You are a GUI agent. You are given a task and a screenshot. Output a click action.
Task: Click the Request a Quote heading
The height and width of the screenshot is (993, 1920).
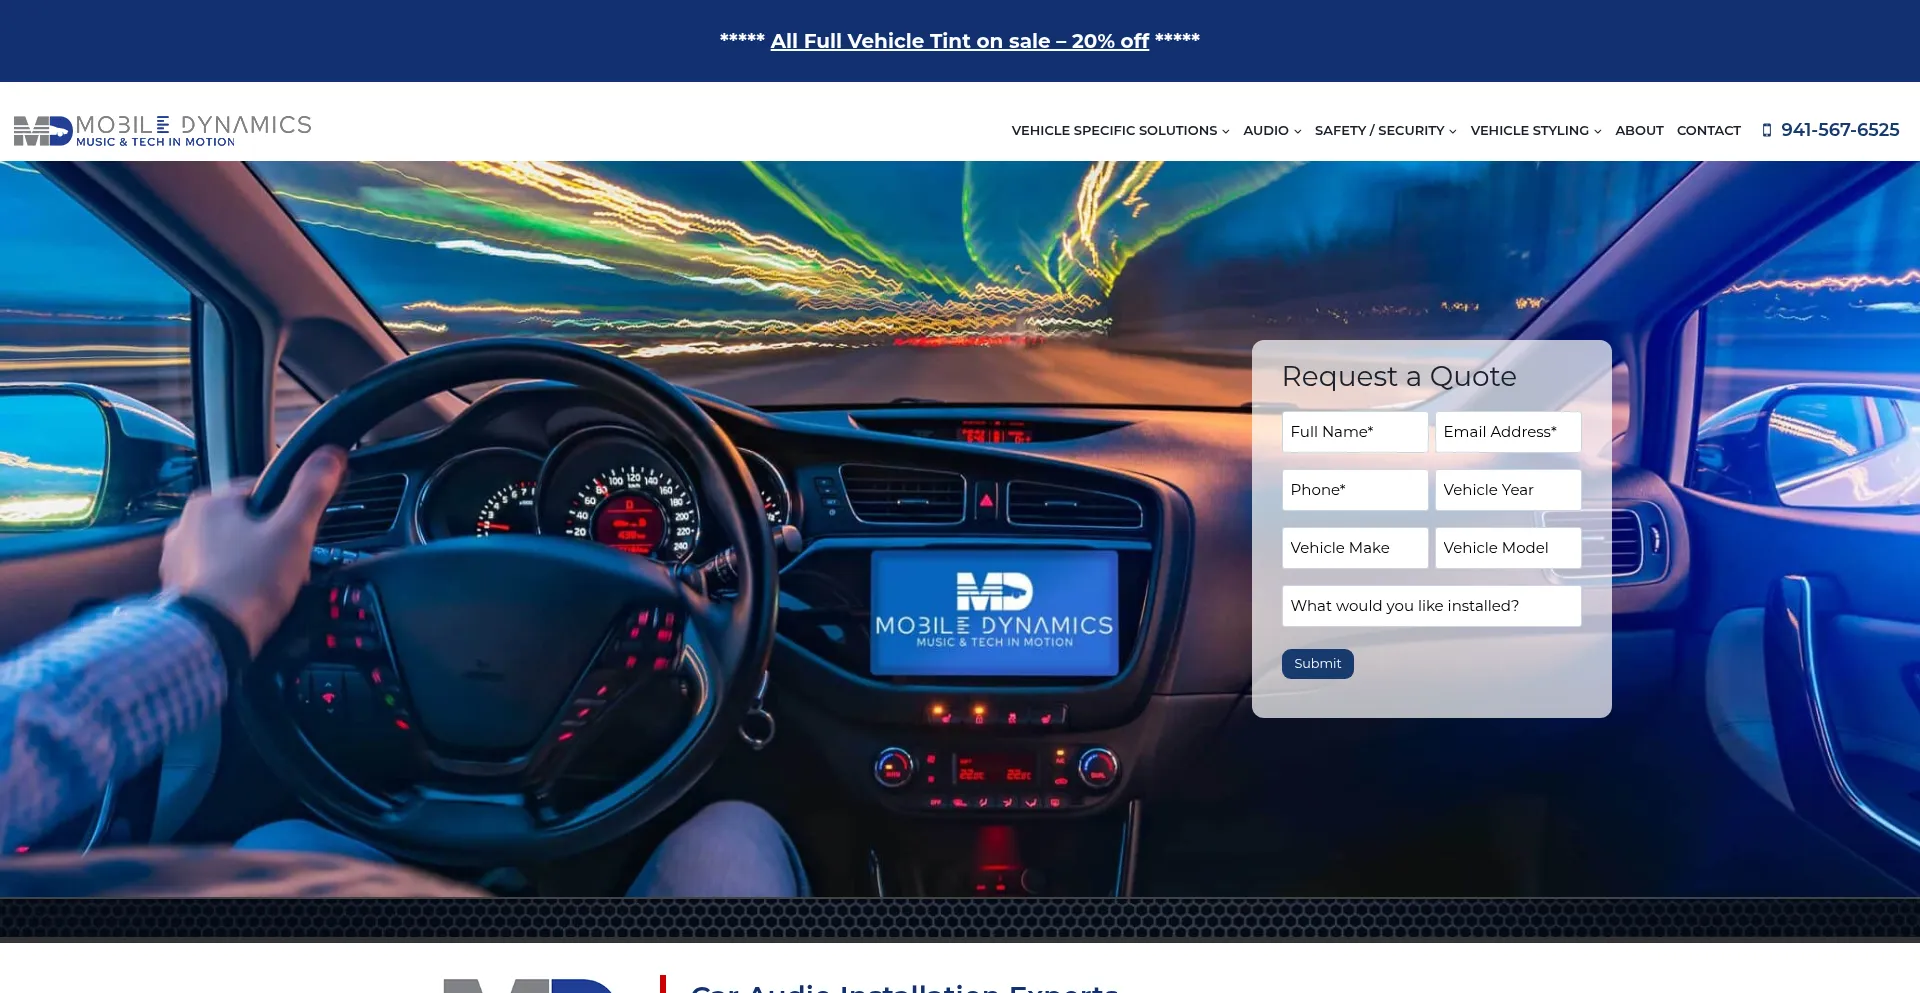pos(1398,377)
